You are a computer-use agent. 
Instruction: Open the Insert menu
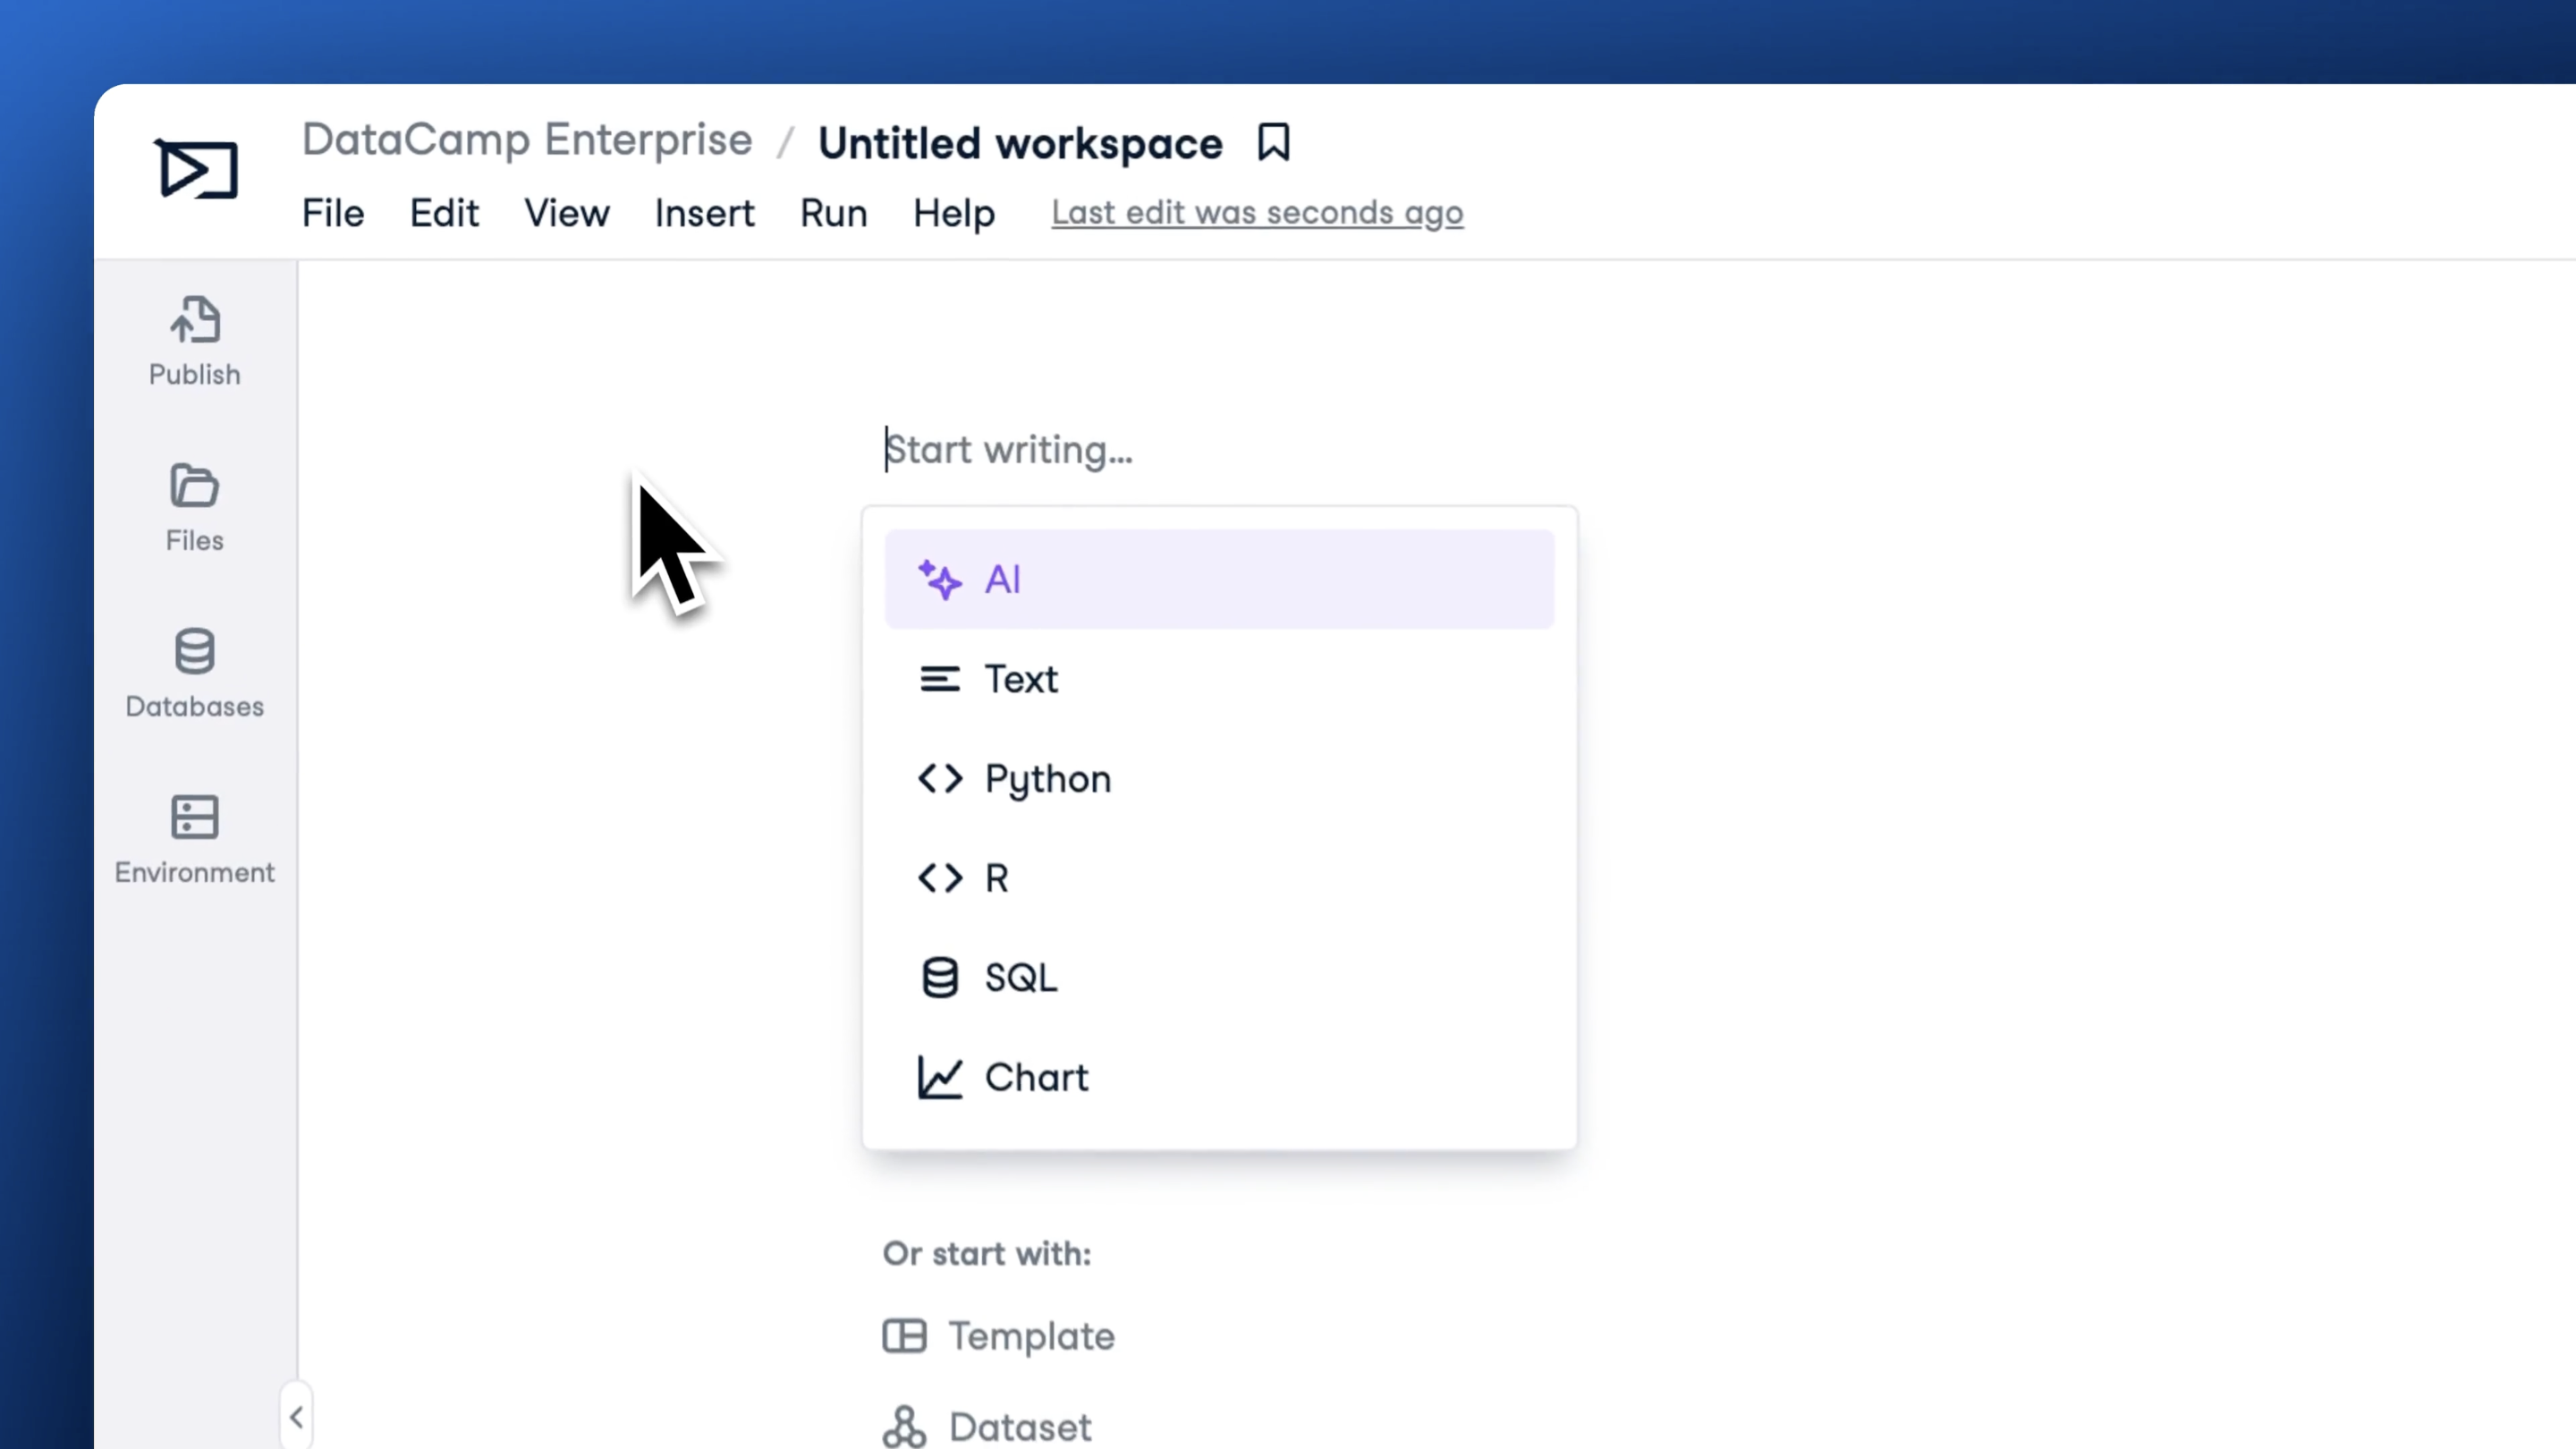tap(704, 212)
